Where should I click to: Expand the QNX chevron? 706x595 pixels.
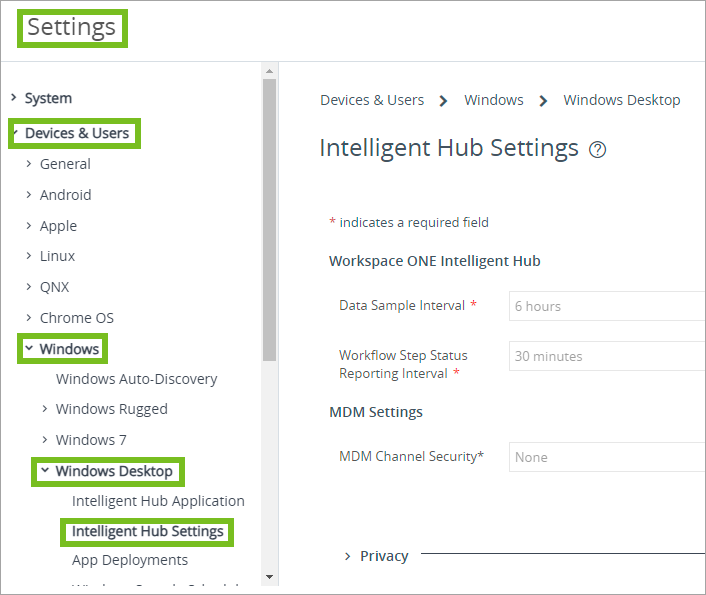pos(29,286)
